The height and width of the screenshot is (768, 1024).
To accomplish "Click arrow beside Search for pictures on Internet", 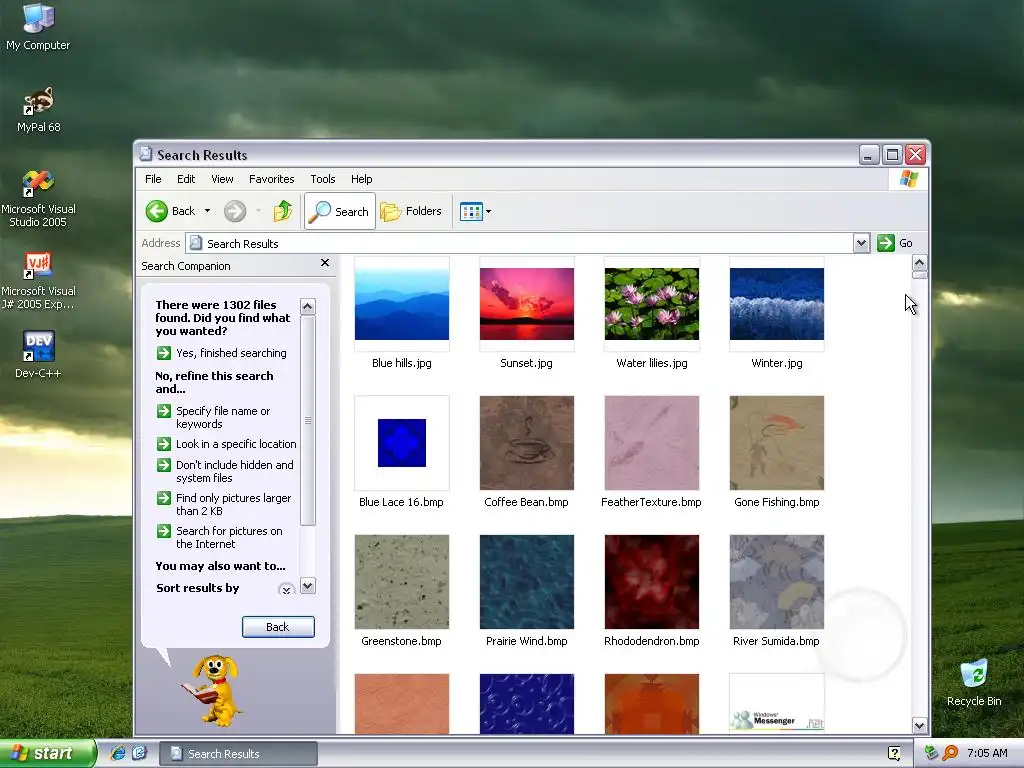I will [163, 531].
